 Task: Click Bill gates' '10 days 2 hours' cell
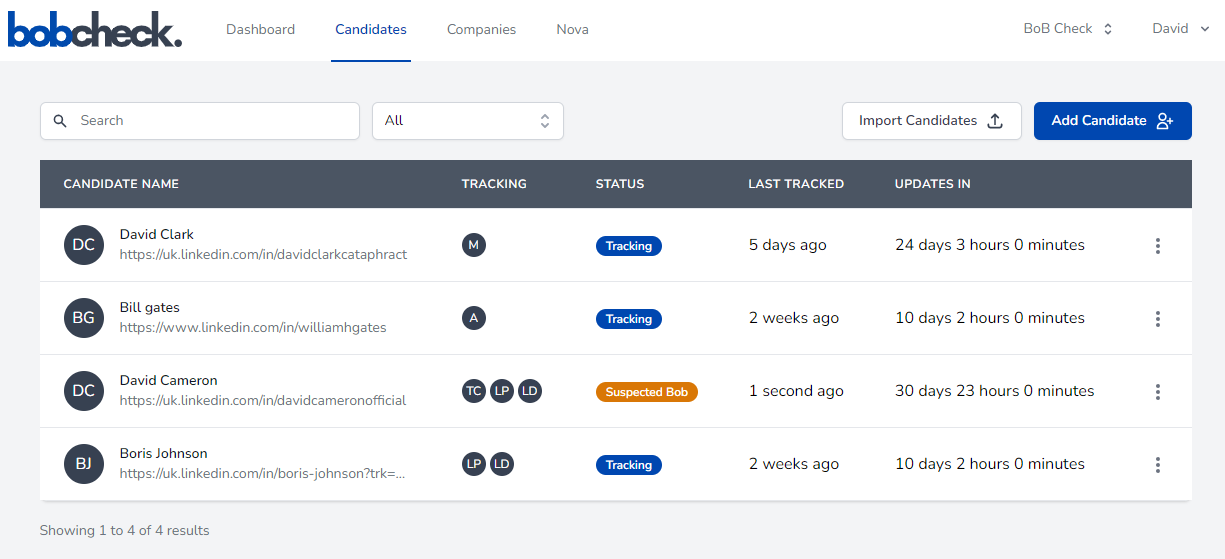990,318
